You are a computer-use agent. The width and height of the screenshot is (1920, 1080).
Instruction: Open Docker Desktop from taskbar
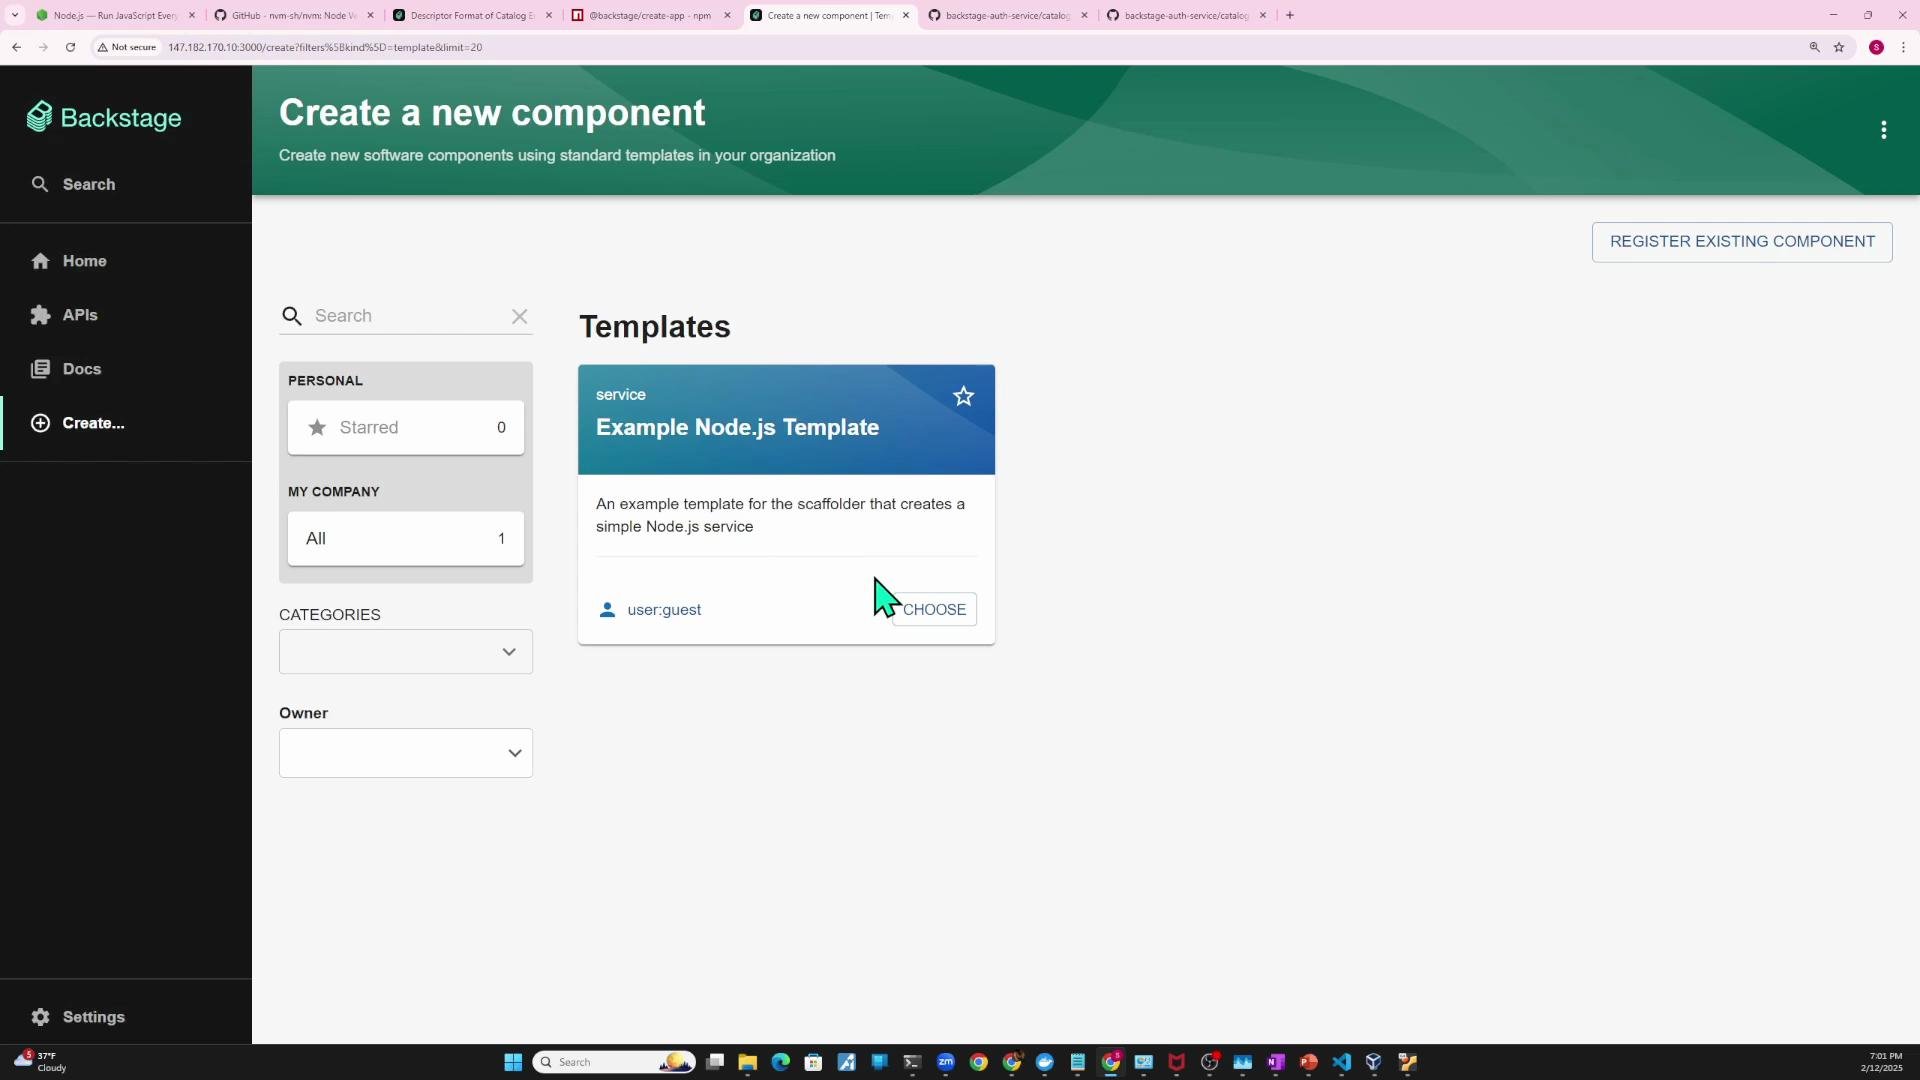coord(1045,1062)
